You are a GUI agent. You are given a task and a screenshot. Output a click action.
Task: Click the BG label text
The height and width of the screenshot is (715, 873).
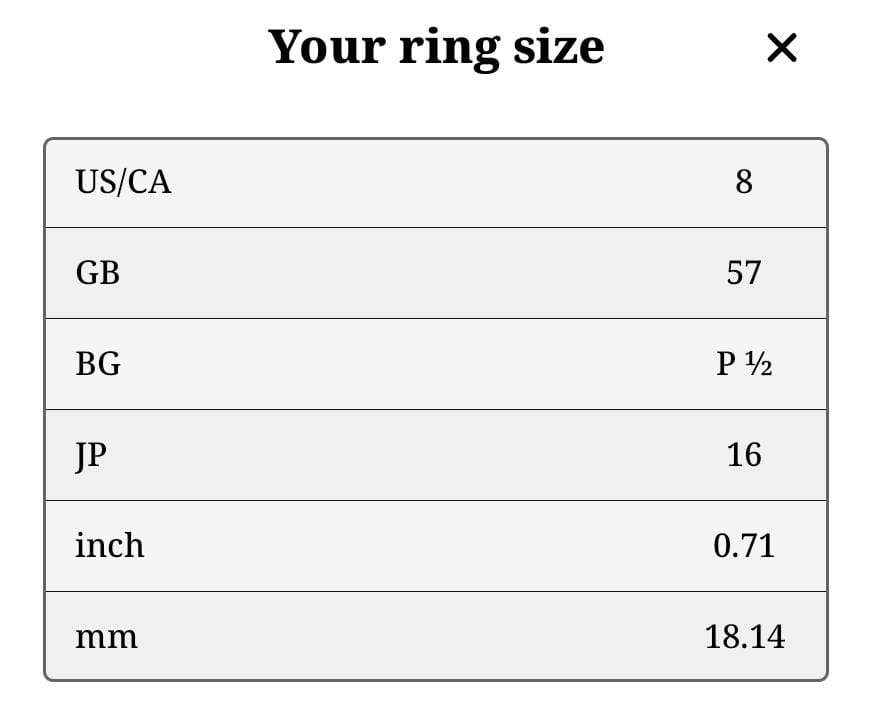pos(99,363)
